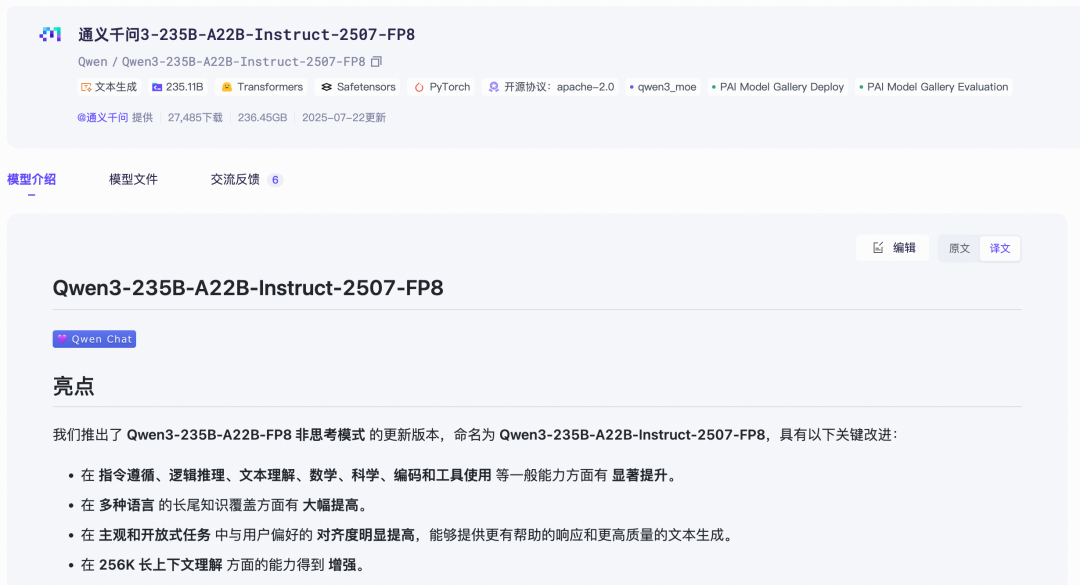Select the Safetensors tag

(358, 87)
